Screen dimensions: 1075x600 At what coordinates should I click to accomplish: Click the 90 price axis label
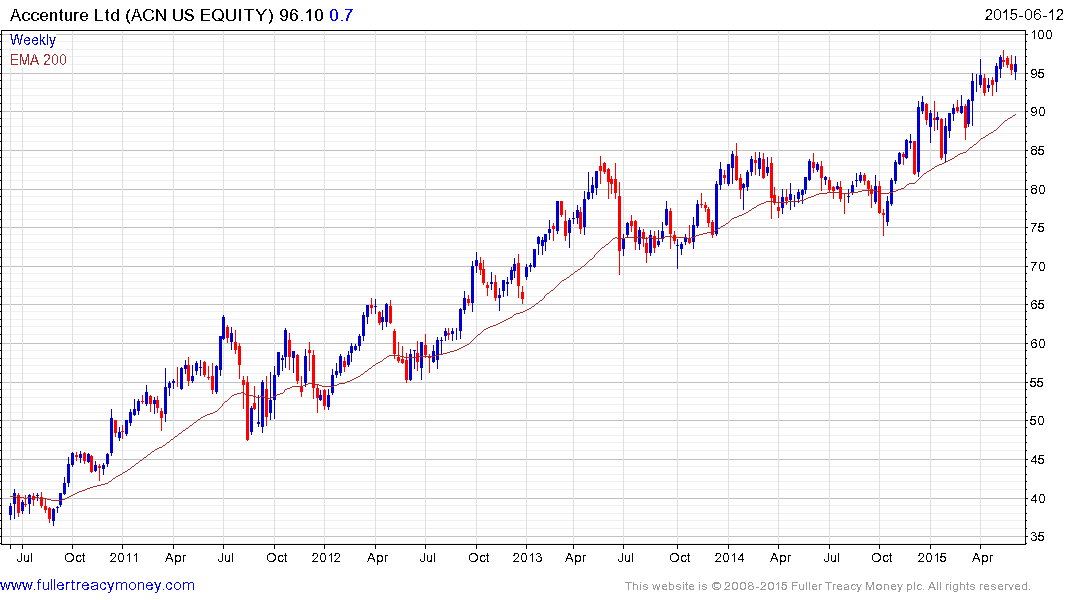(x=1038, y=112)
